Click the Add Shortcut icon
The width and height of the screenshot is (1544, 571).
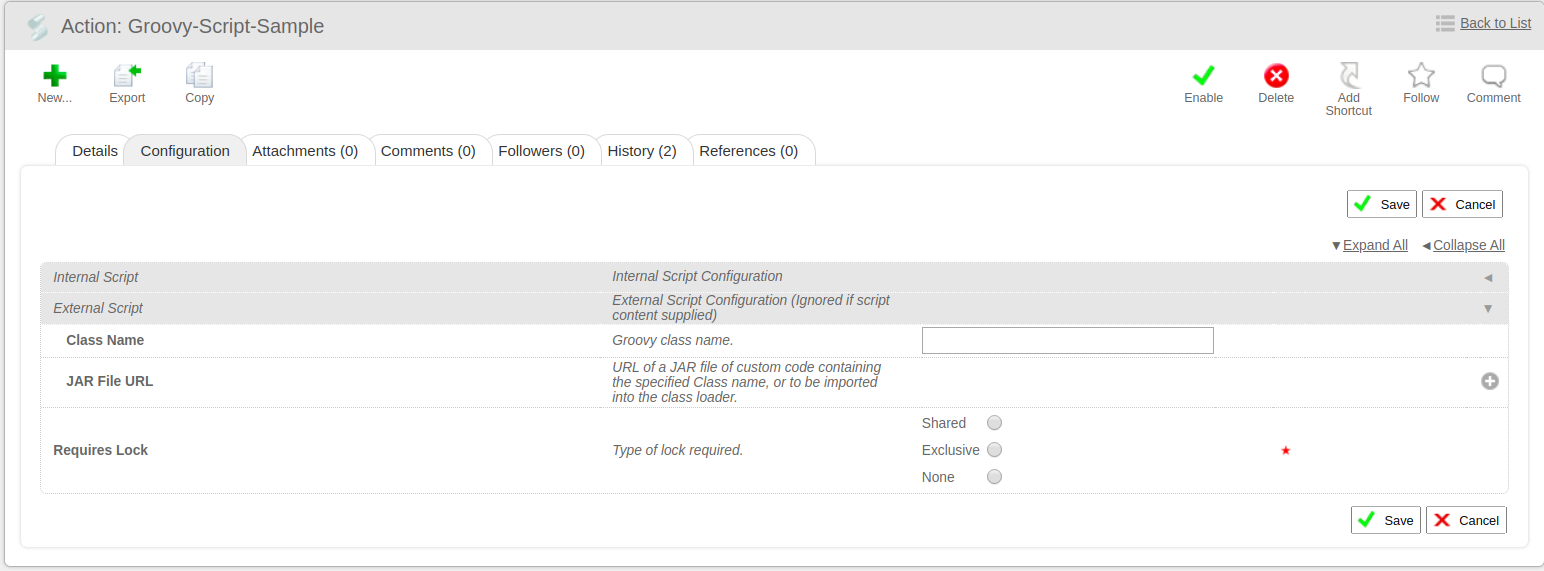click(x=1349, y=76)
